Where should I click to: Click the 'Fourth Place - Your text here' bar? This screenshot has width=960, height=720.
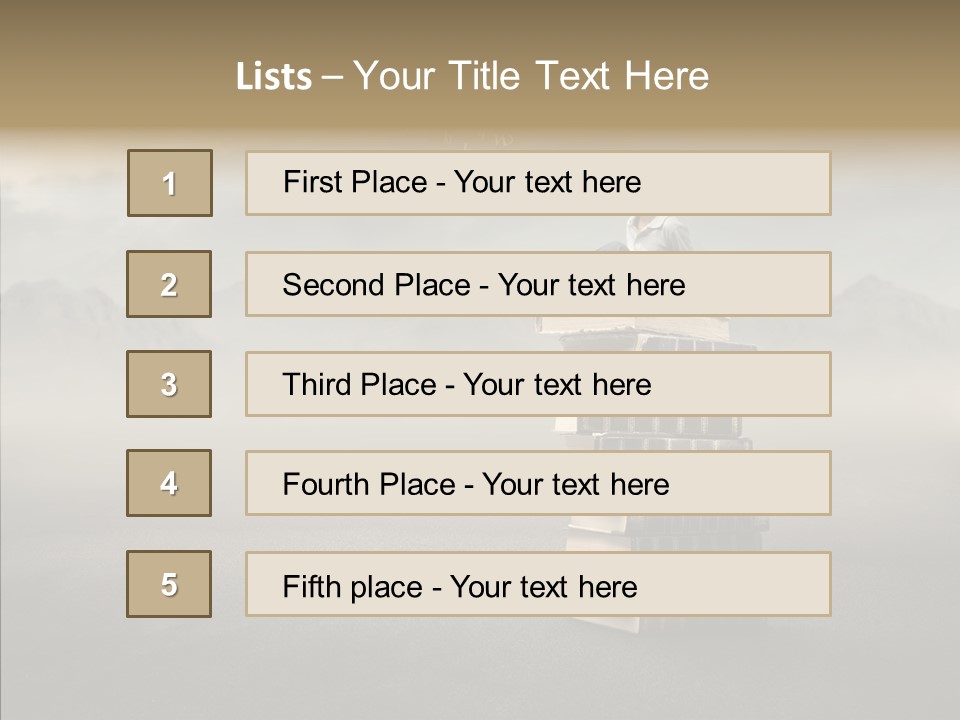coord(538,483)
